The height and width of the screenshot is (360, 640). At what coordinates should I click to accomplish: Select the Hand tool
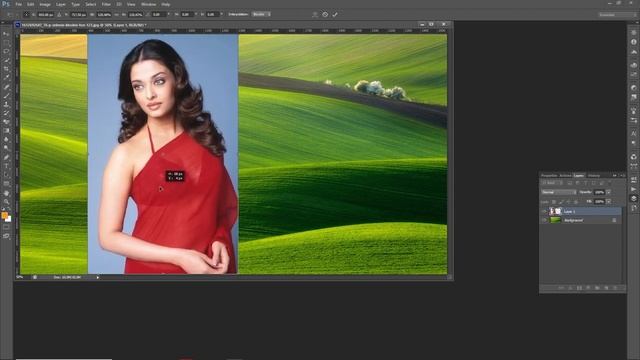tap(6, 193)
